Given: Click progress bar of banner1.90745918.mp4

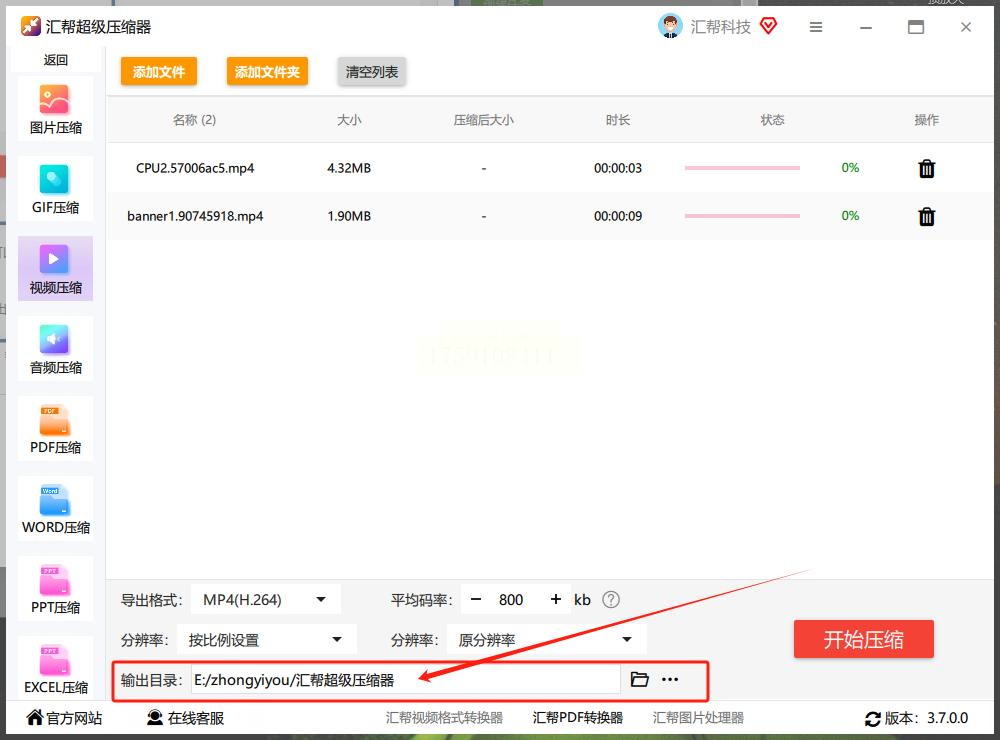Looking at the screenshot, I should (x=742, y=216).
